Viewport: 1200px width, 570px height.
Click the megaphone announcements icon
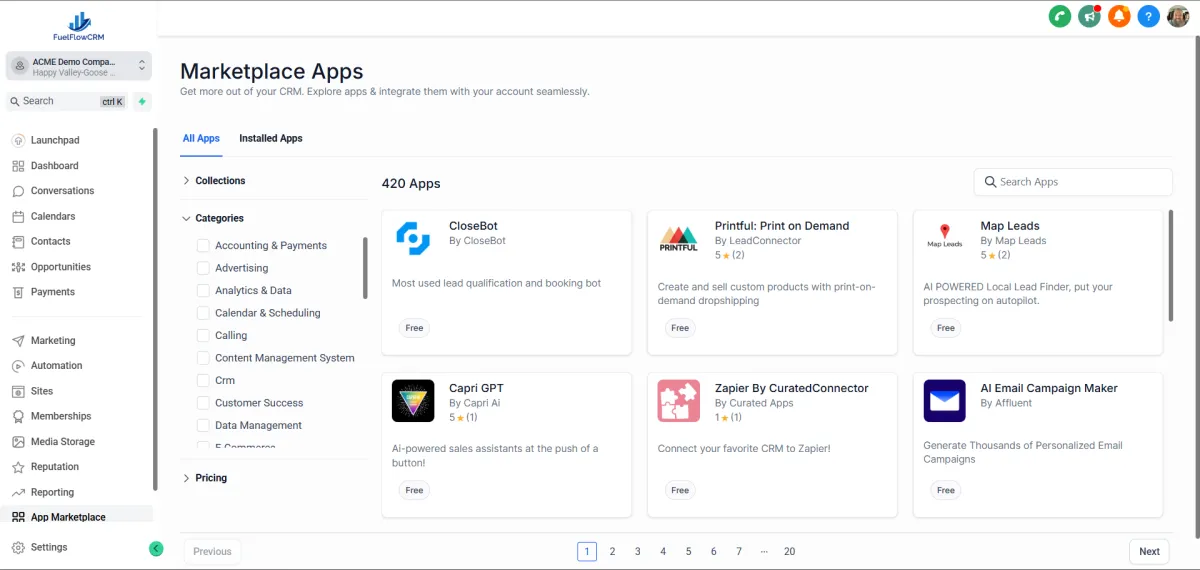click(1089, 16)
